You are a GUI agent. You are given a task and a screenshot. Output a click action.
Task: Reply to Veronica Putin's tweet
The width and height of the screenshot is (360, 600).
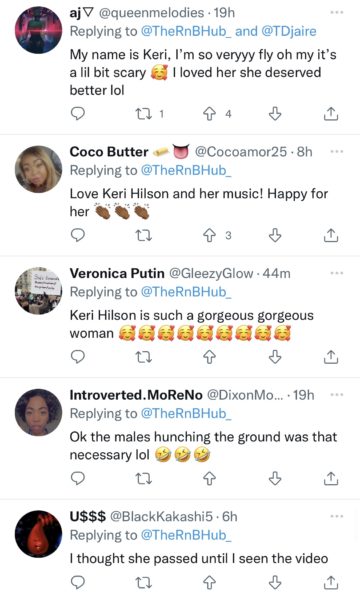point(78,357)
